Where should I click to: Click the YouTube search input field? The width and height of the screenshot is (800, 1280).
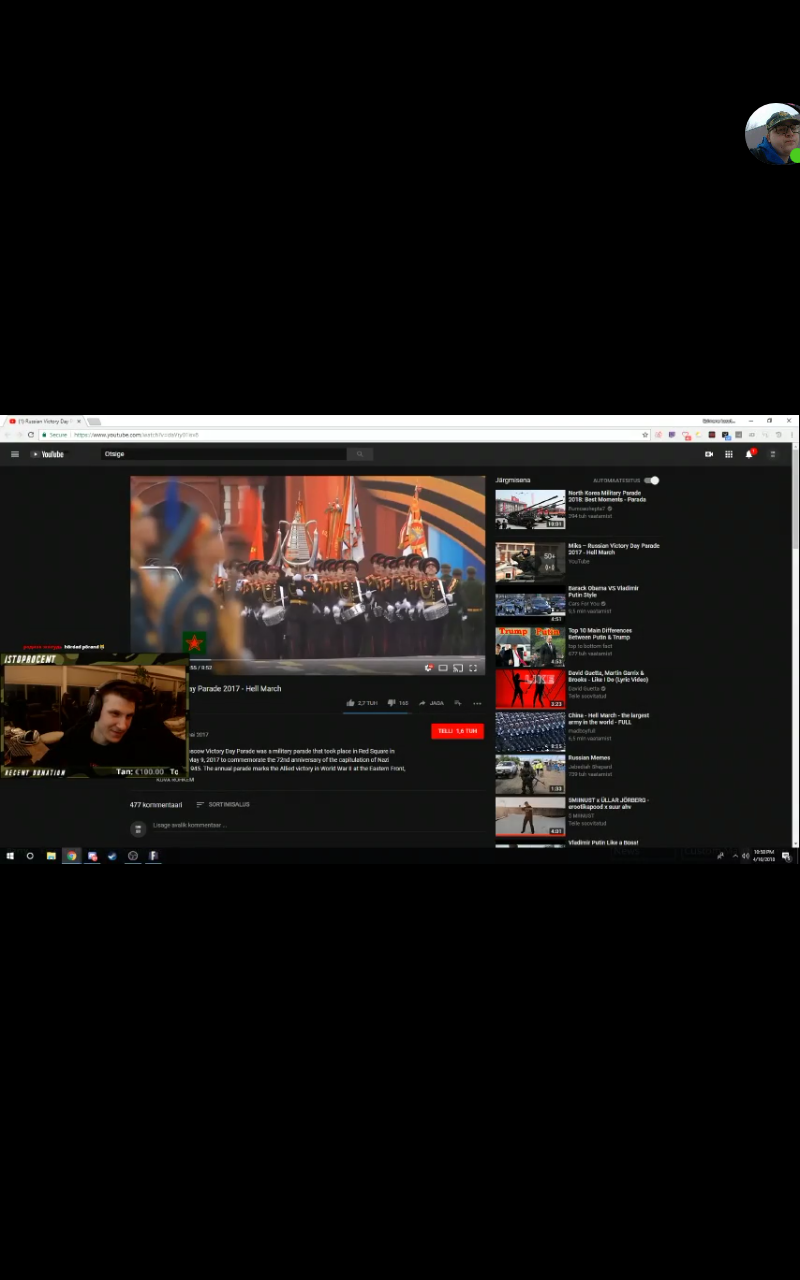pyautogui.click(x=224, y=454)
